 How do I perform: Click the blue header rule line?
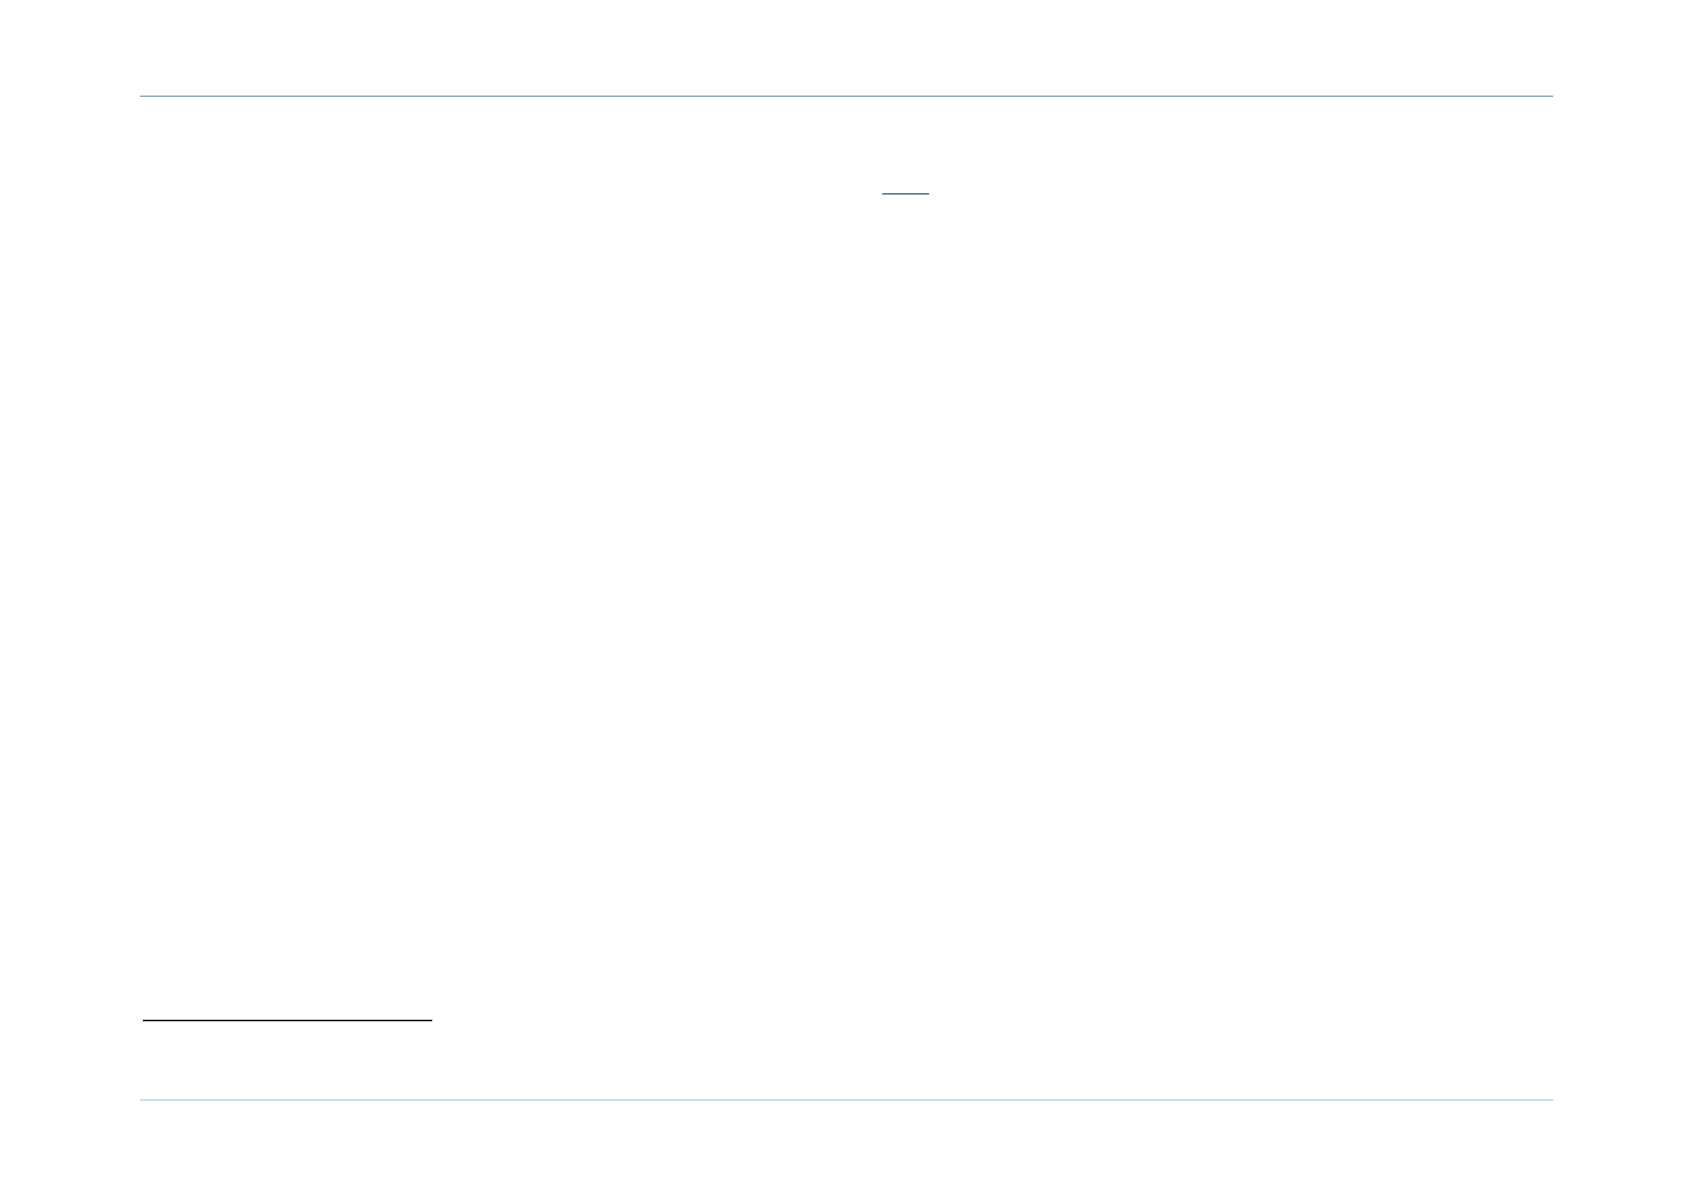846,96
